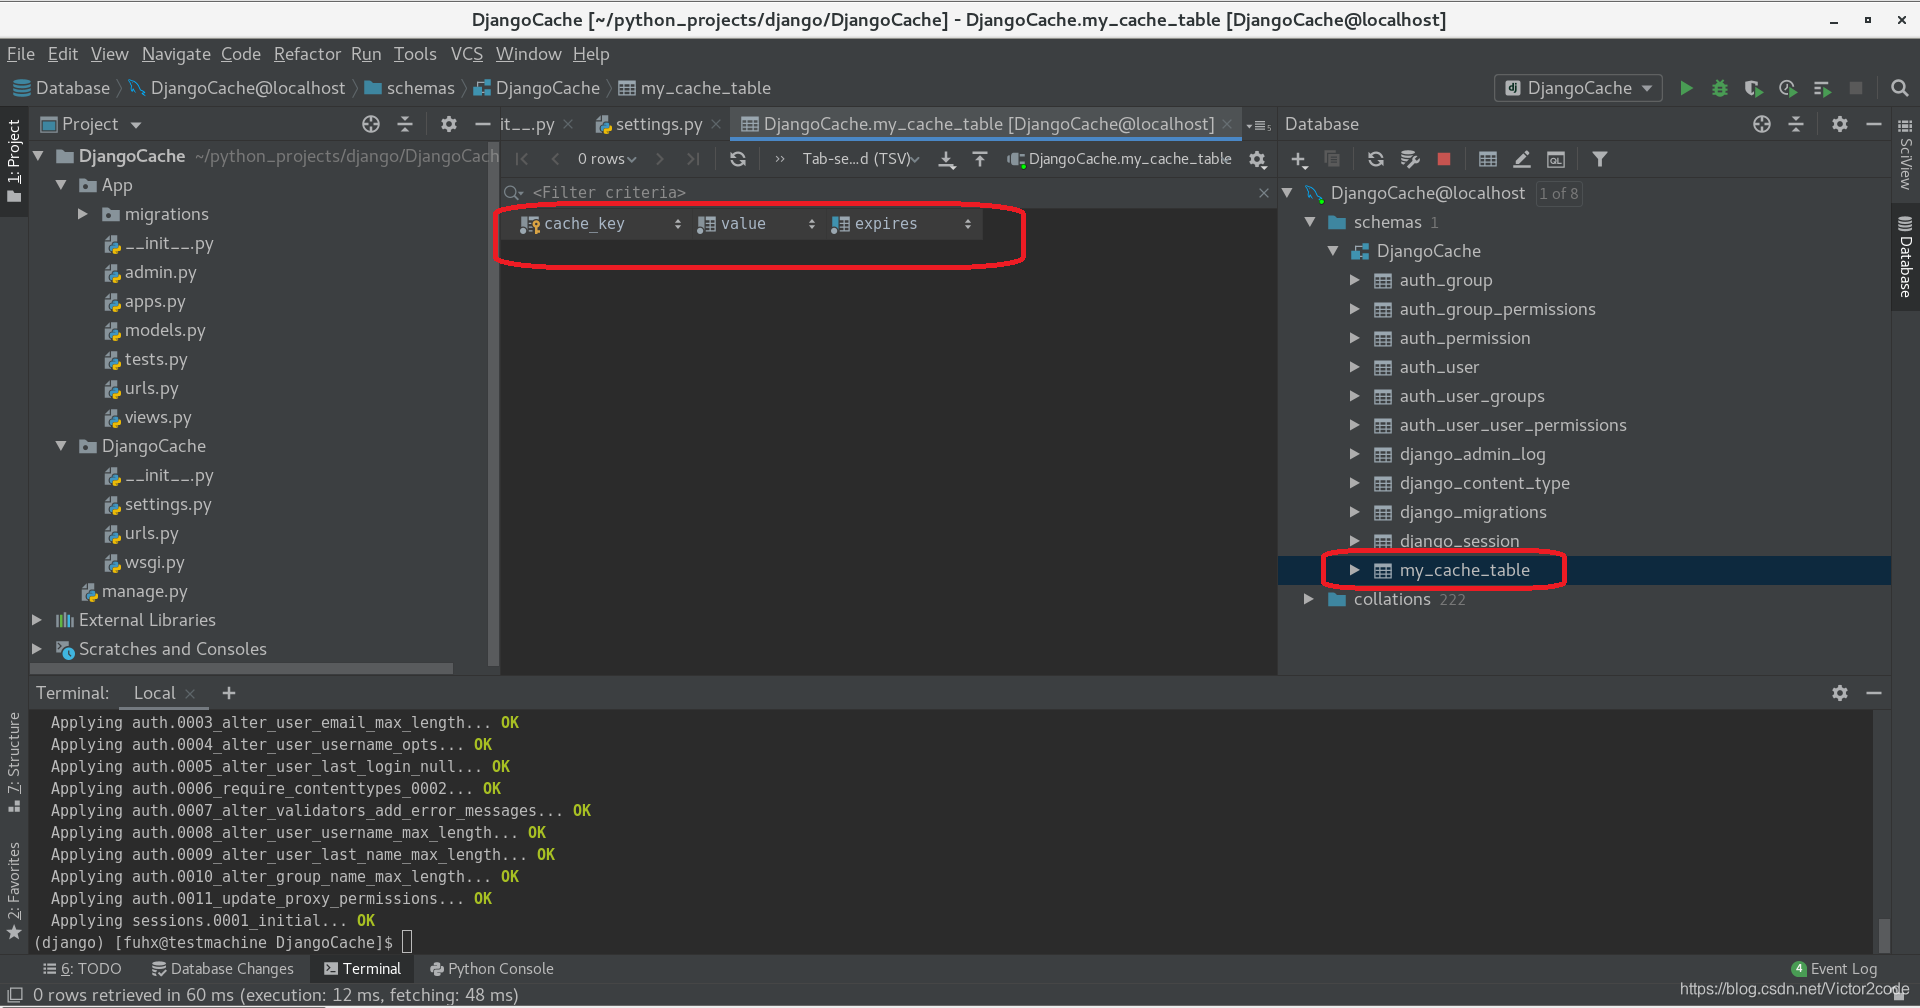This screenshot has height=1008, width=1920.
Task: Open the VCS menu
Action: [466, 54]
